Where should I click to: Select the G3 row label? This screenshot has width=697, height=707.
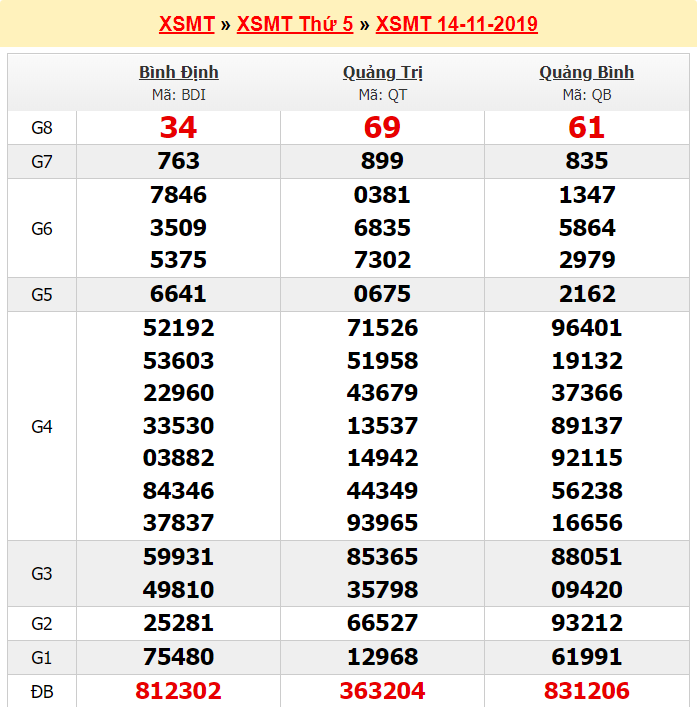(41, 574)
